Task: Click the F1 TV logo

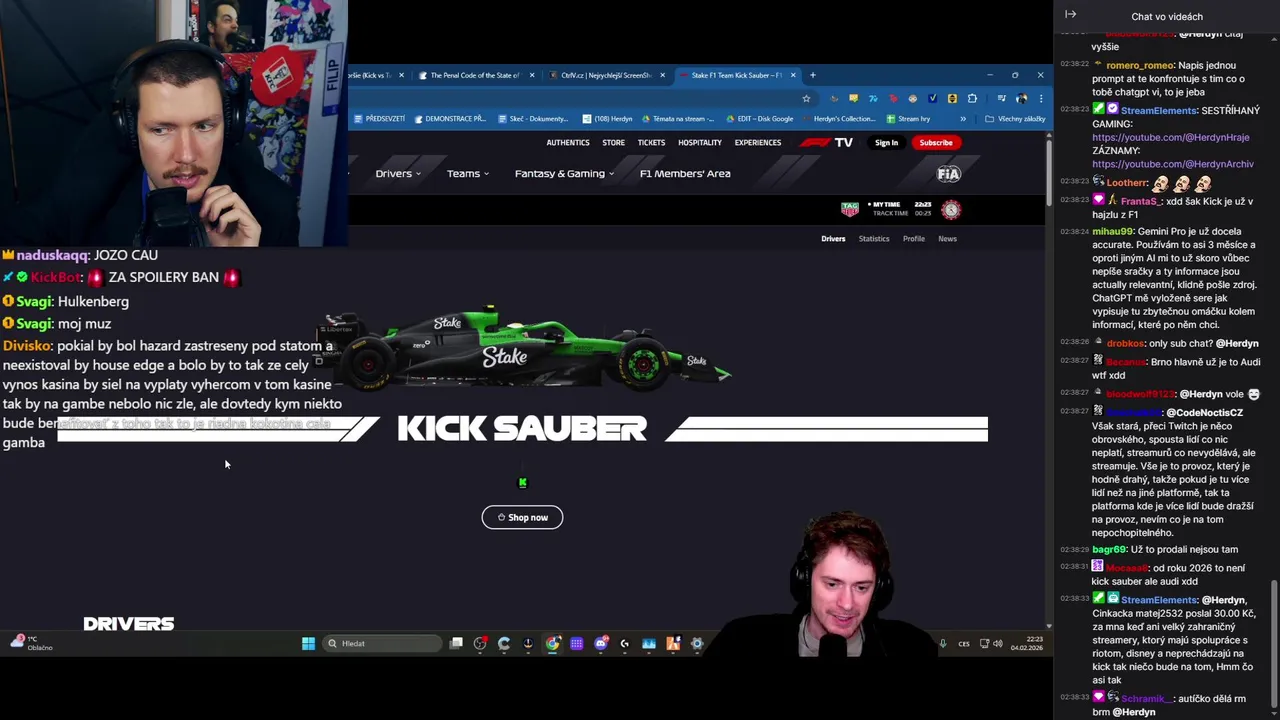Action: coord(826,142)
